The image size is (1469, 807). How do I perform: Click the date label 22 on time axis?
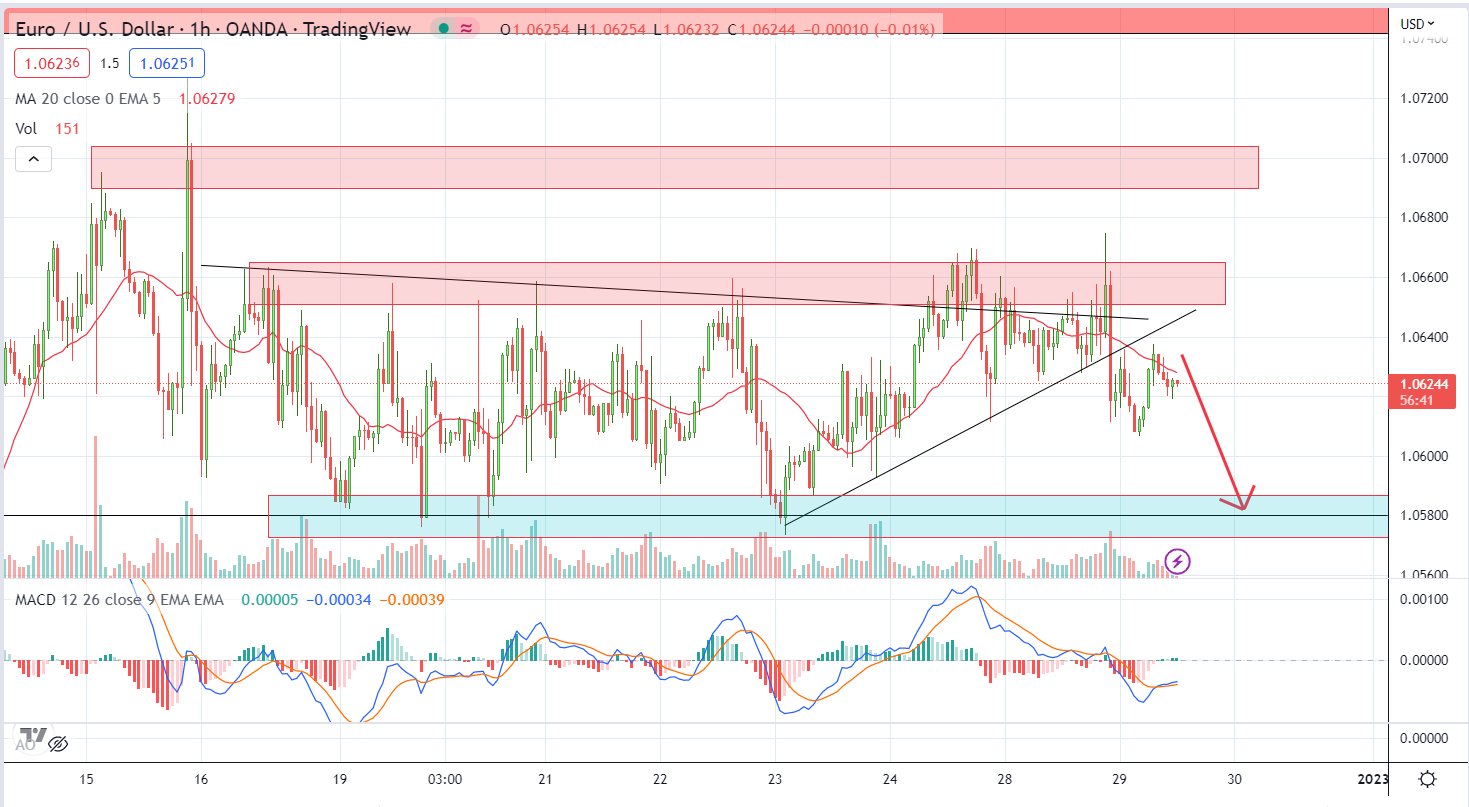(x=660, y=778)
